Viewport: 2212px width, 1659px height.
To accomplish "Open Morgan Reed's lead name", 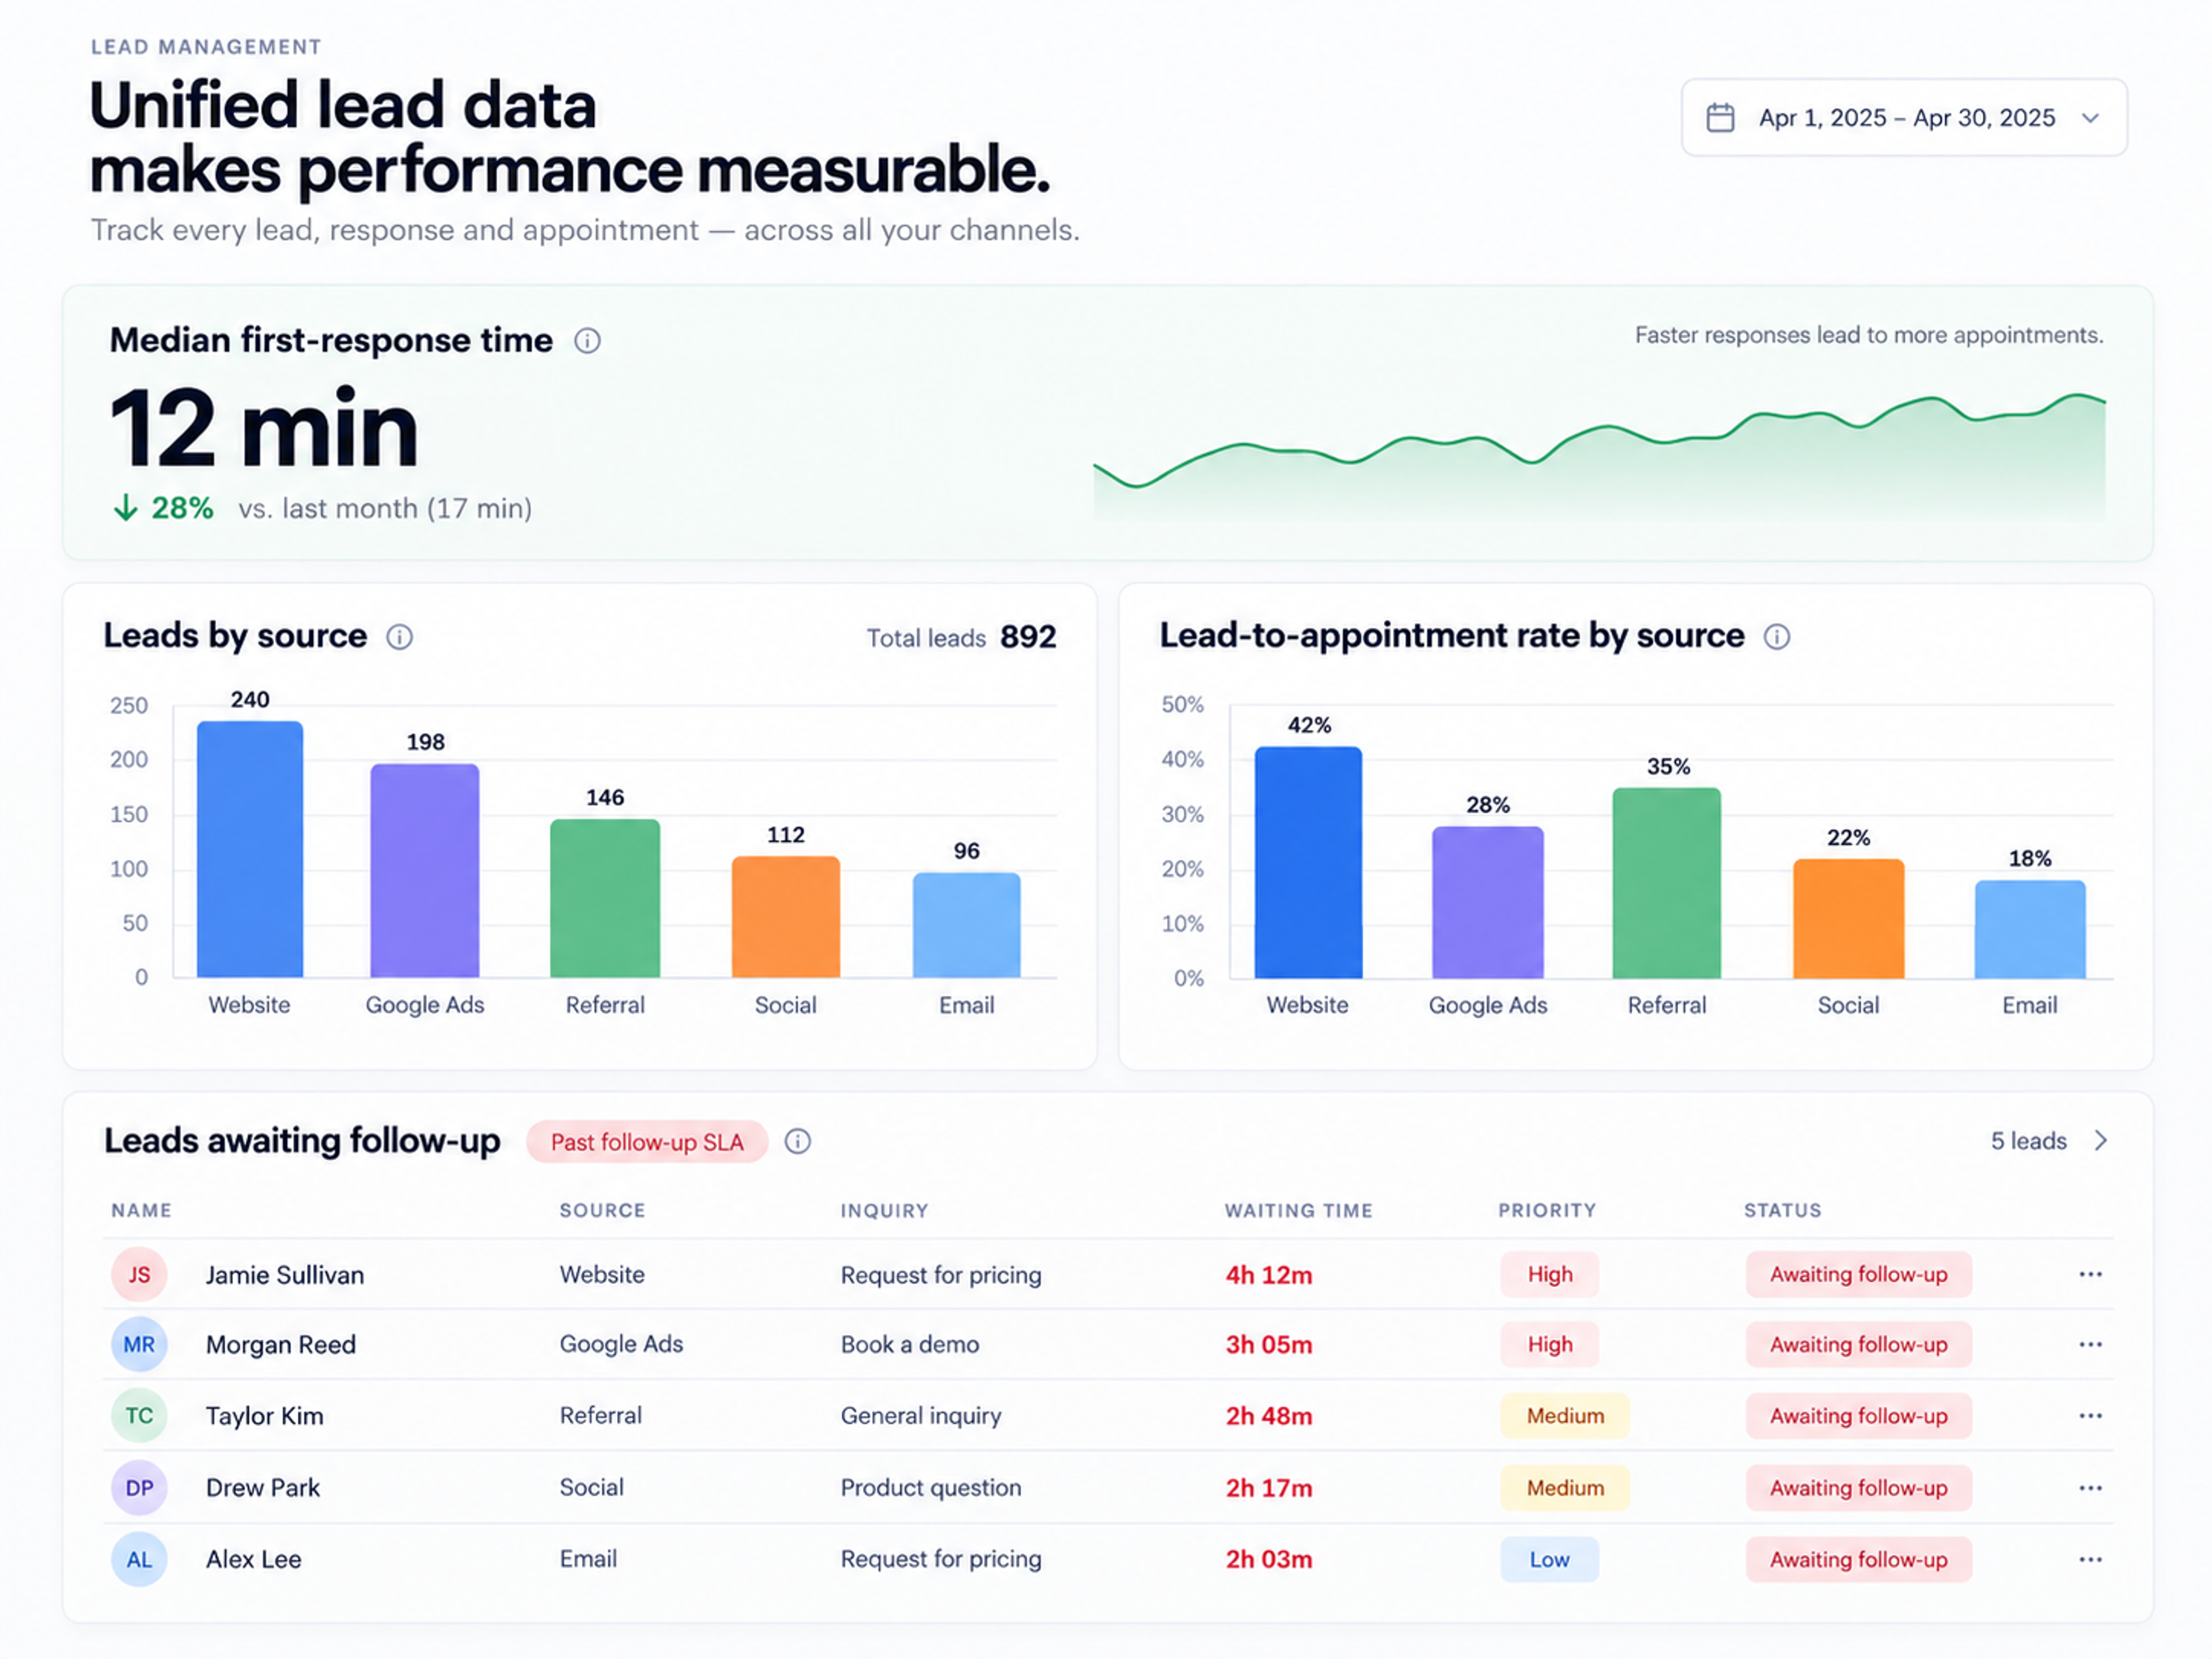I will coord(281,1345).
